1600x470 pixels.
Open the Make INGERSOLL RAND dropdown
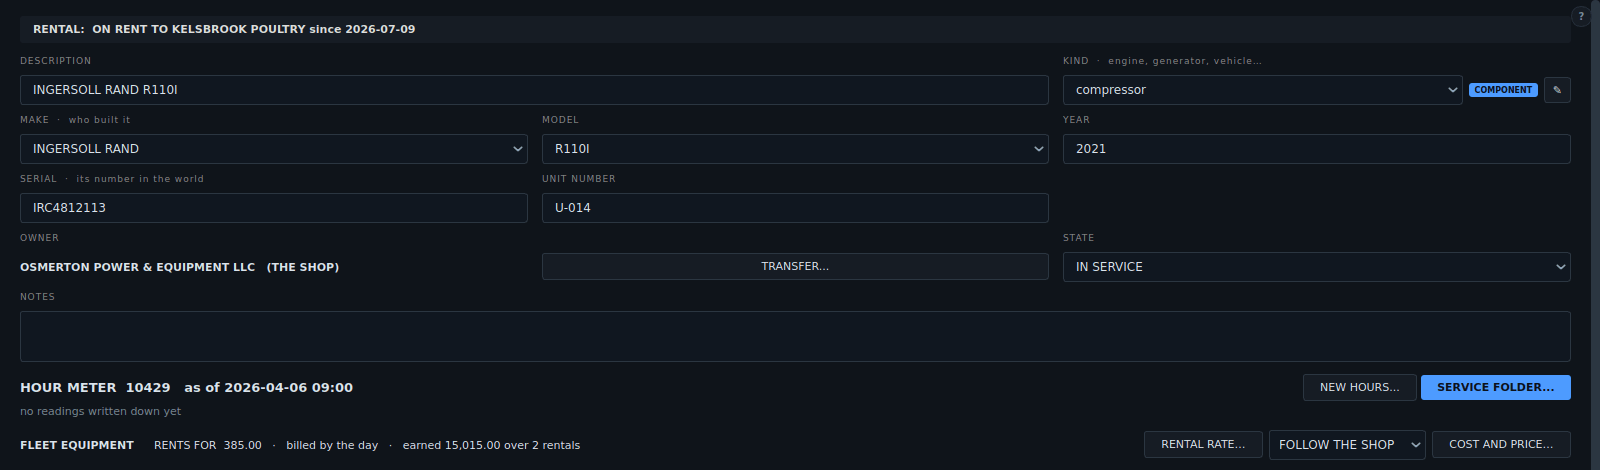coord(274,149)
